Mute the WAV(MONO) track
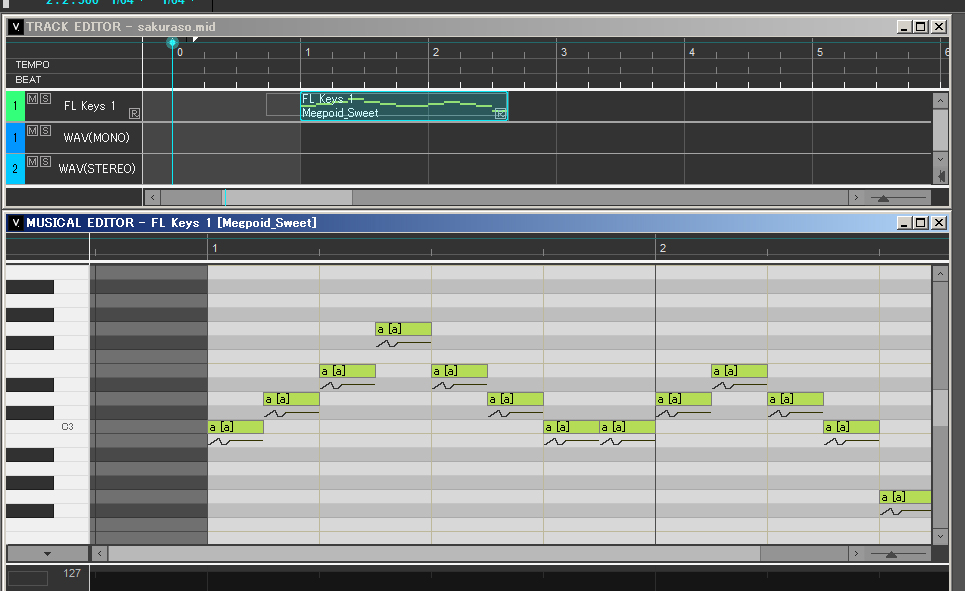 33,131
